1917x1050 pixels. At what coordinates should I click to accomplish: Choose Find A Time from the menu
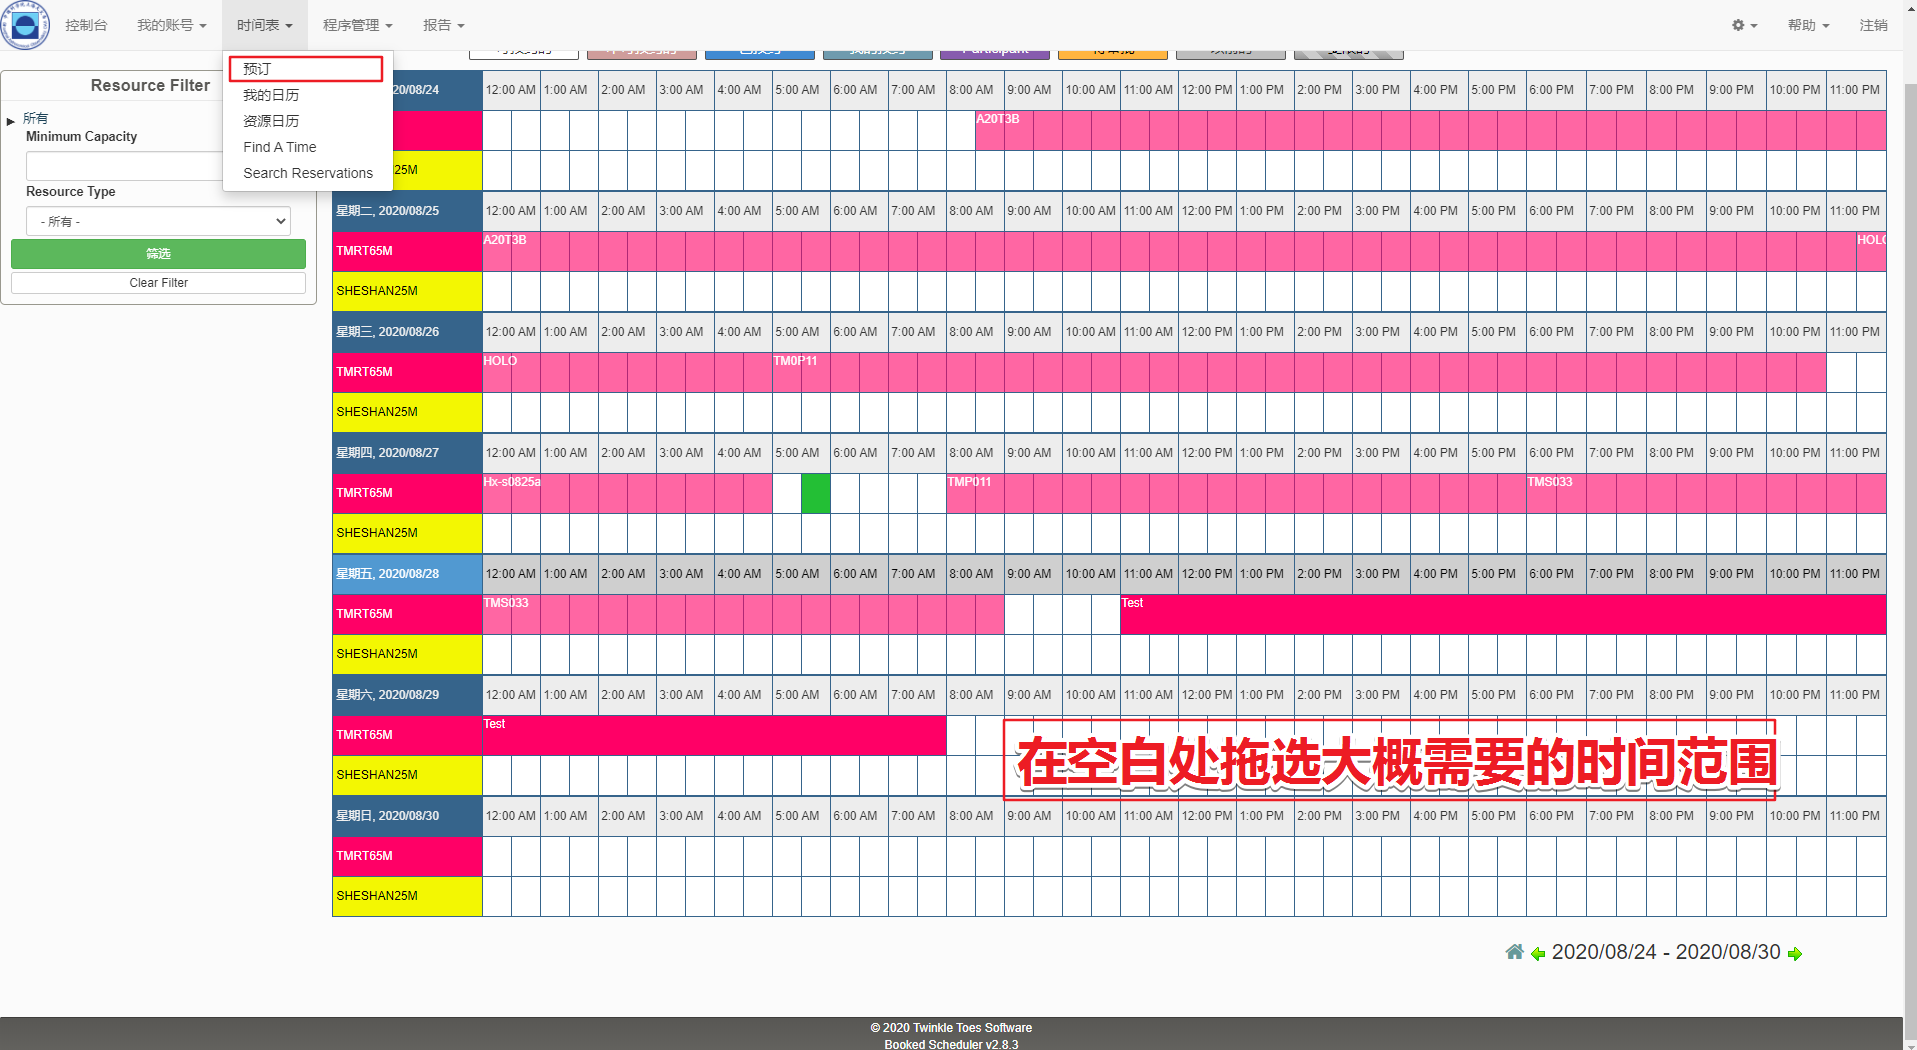click(x=279, y=147)
